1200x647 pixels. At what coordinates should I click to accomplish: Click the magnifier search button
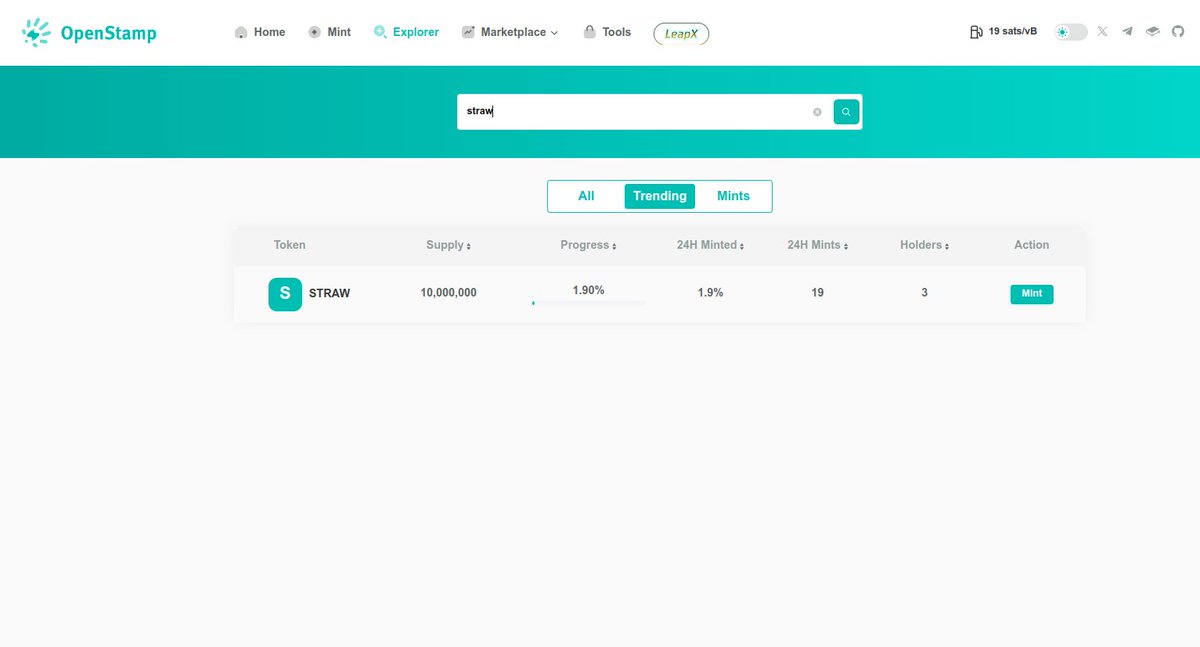[846, 112]
